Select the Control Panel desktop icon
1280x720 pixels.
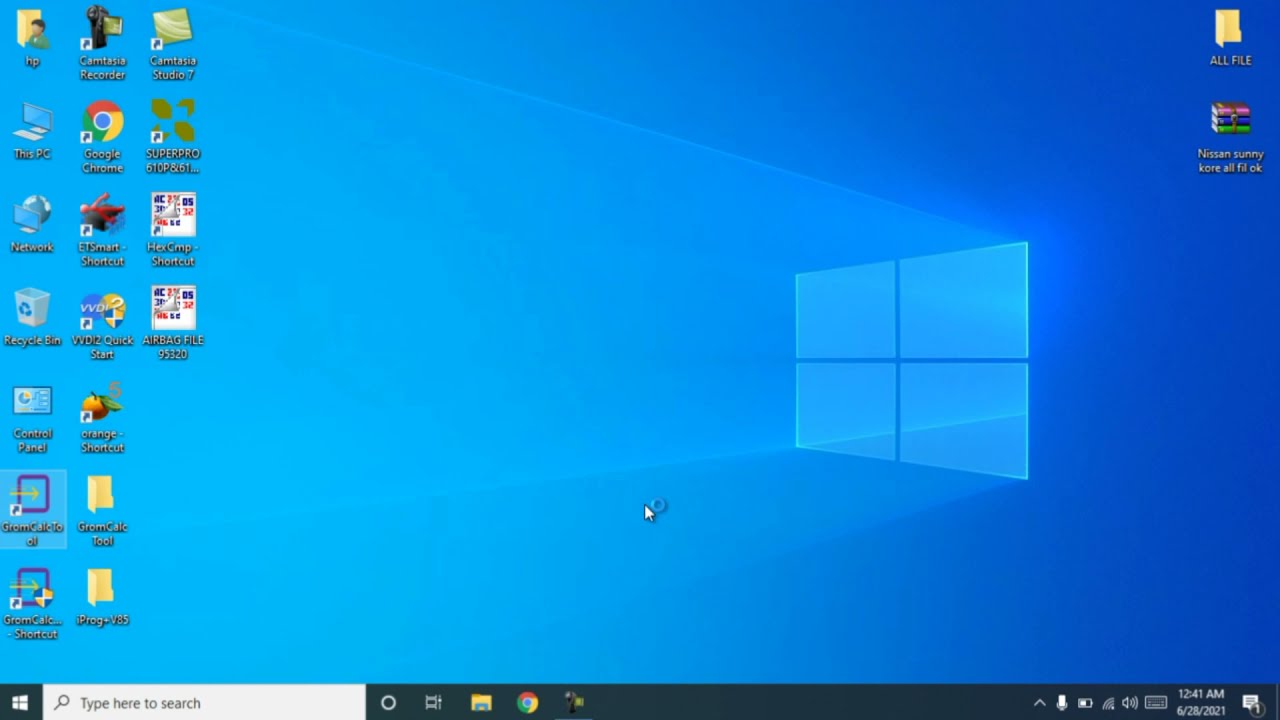pos(32,418)
